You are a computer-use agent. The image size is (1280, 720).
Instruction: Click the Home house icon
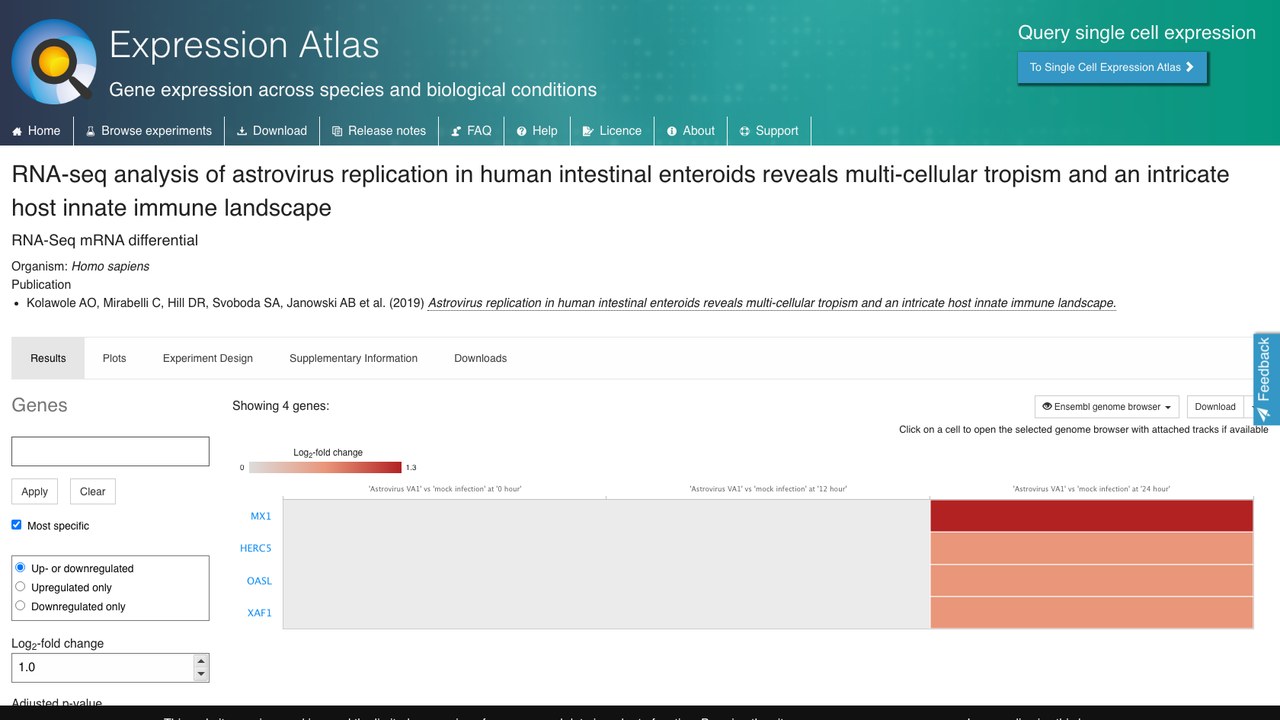[x=17, y=131]
